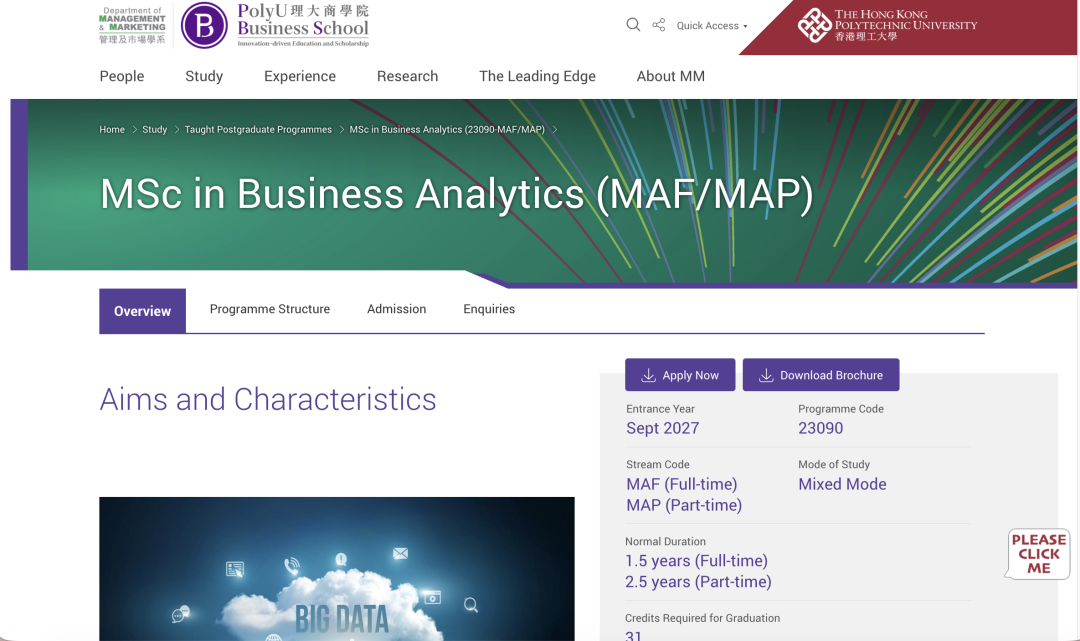Screen dimensions: 1080x641
Task: Click the Sept 2027 entrance year text
Action: pyautogui.click(x=663, y=428)
